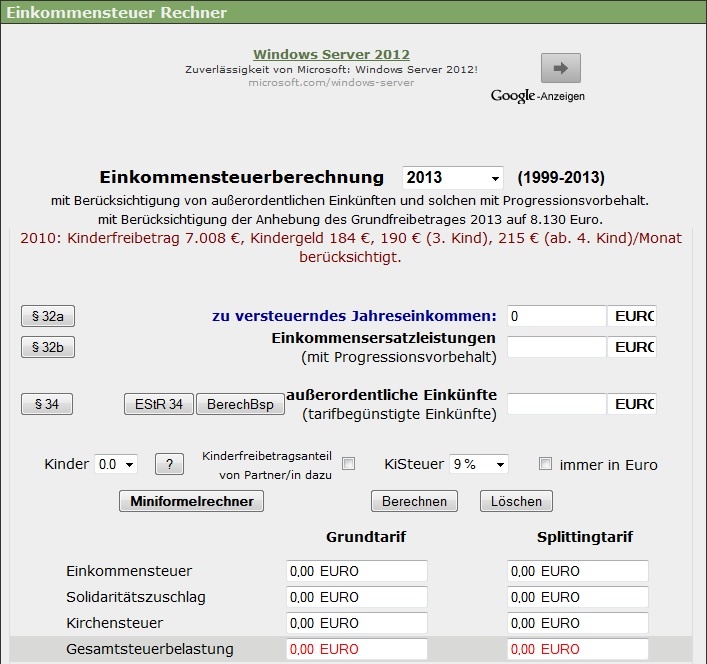The height and width of the screenshot is (664, 707).
Task: Enable Kinderfreibetragsanteil von Partner checkbox
Action: 349,463
